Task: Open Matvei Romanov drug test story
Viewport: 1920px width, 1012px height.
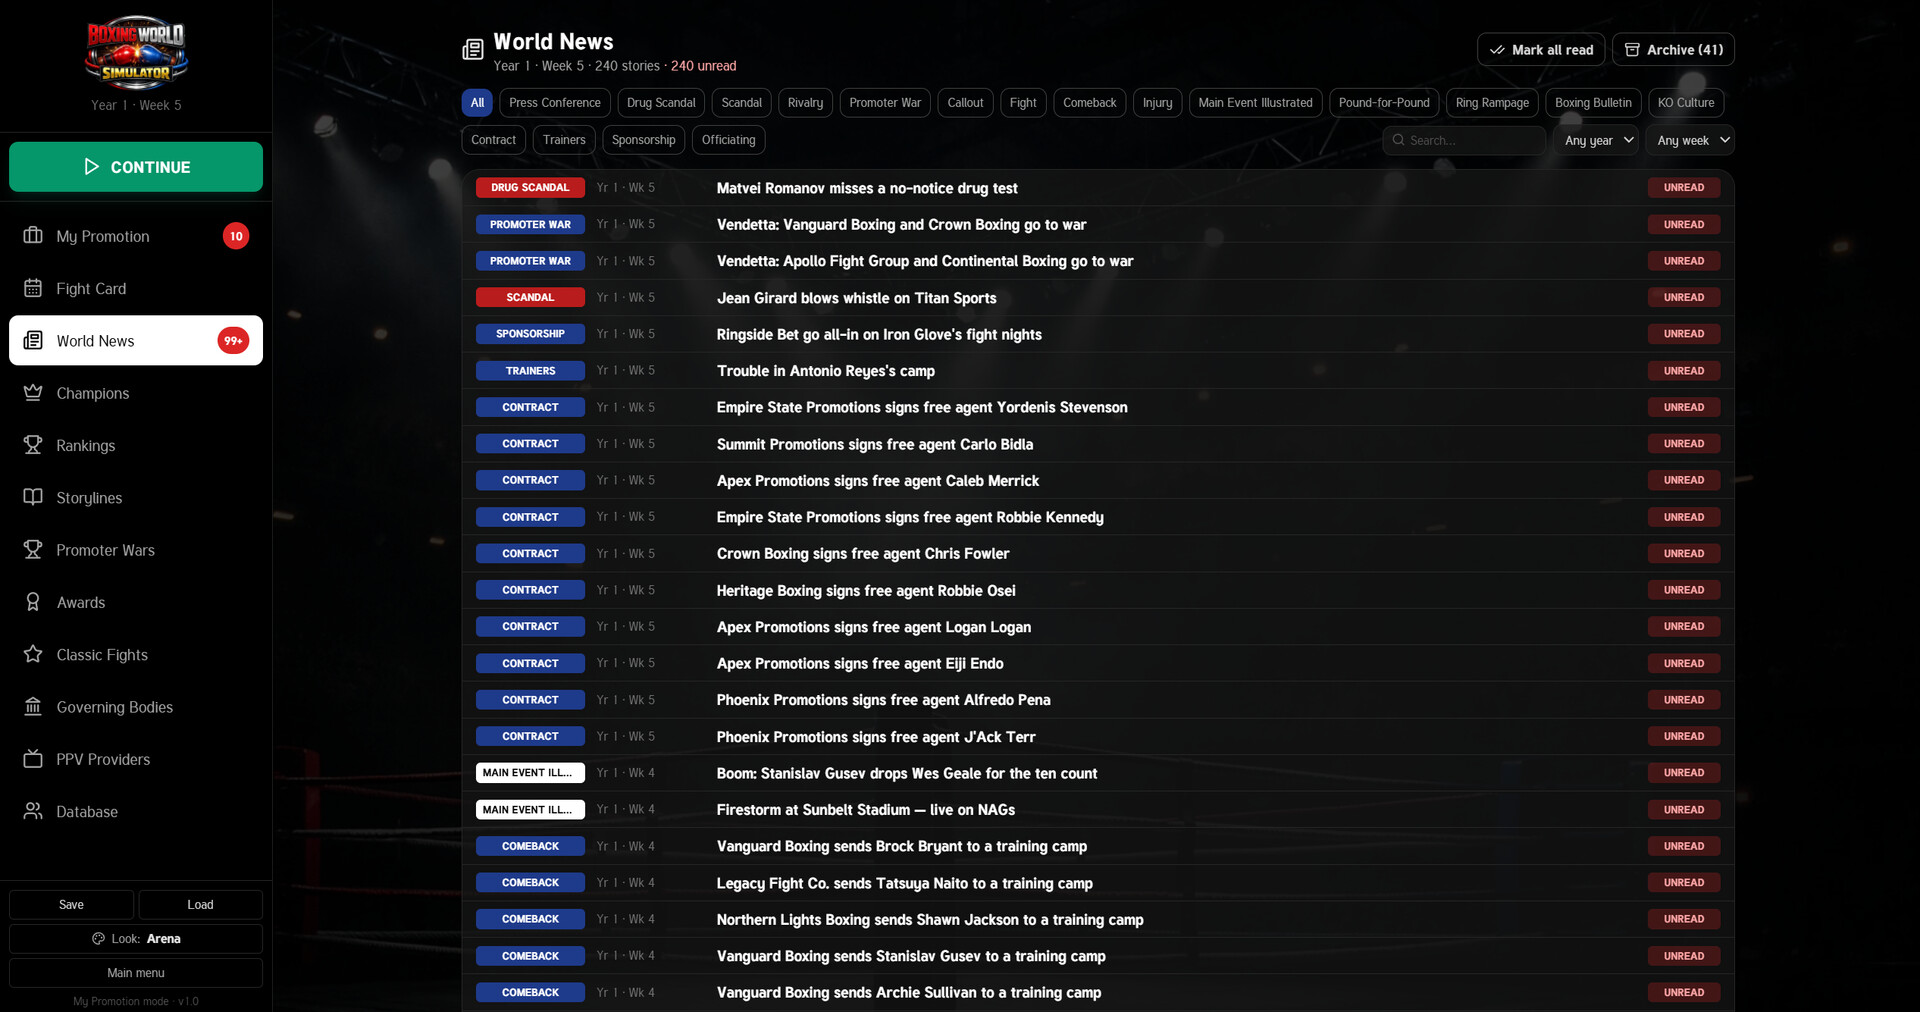Action: click(x=1097, y=188)
